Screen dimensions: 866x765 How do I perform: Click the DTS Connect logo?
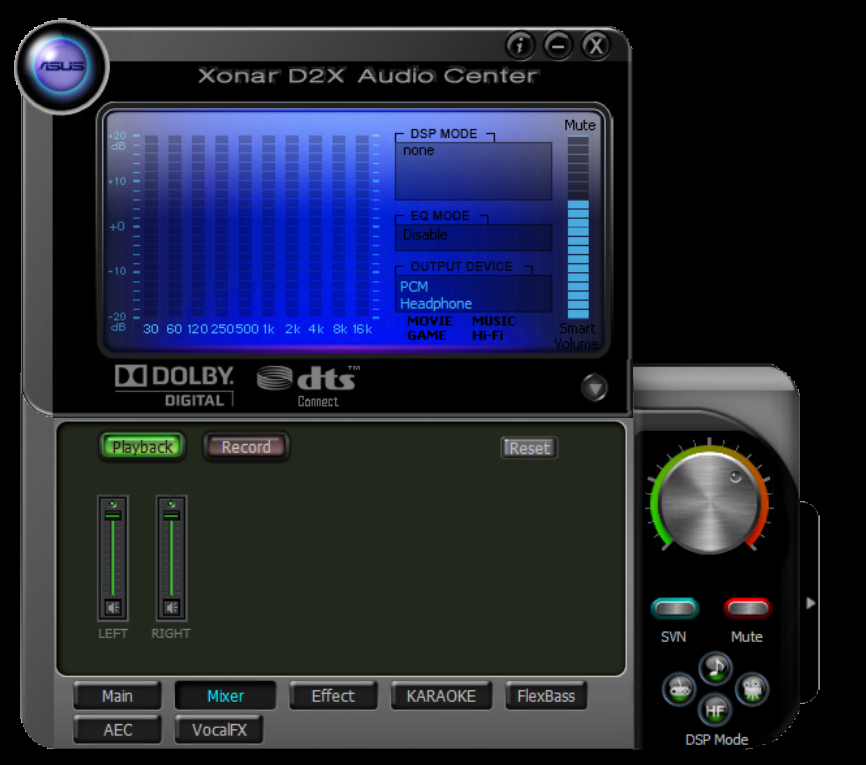[308, 386]
